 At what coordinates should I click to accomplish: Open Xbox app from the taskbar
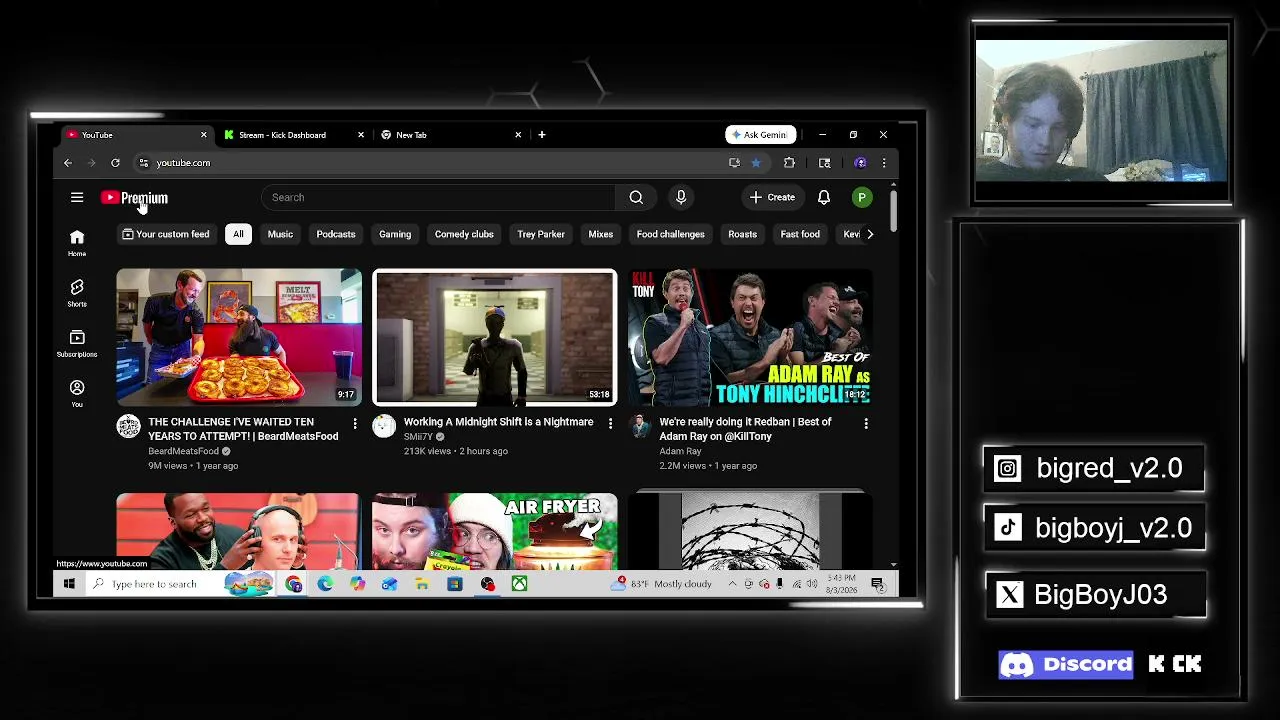519,584
